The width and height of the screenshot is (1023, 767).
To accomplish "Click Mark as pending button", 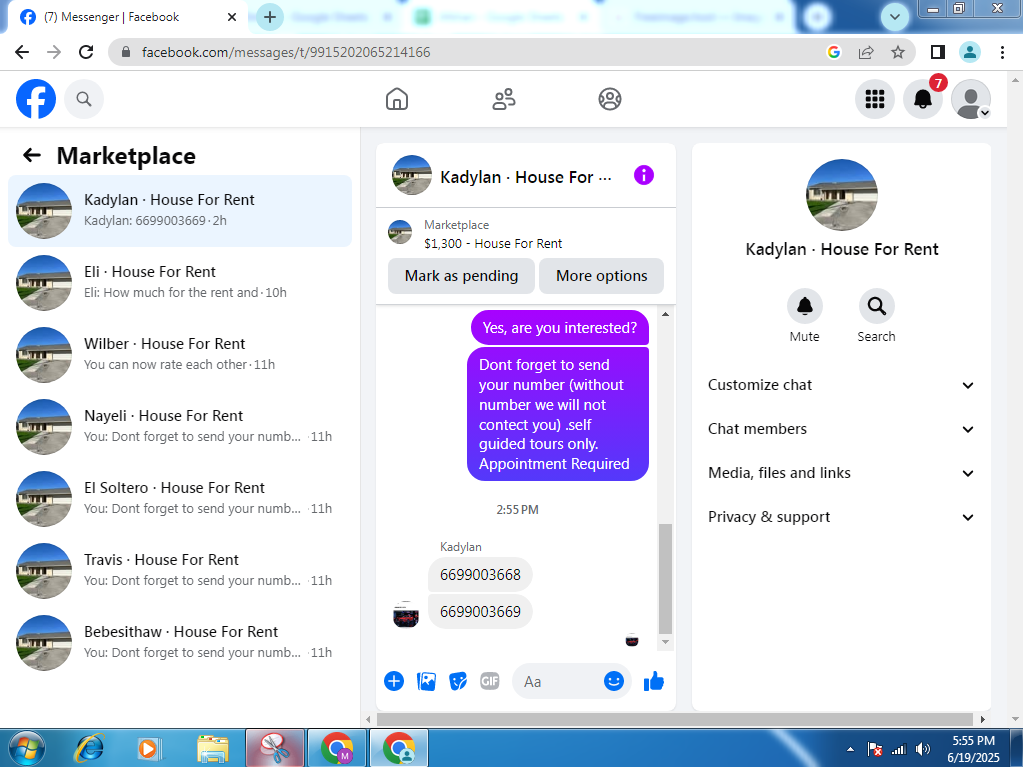I will click(461, 276).
